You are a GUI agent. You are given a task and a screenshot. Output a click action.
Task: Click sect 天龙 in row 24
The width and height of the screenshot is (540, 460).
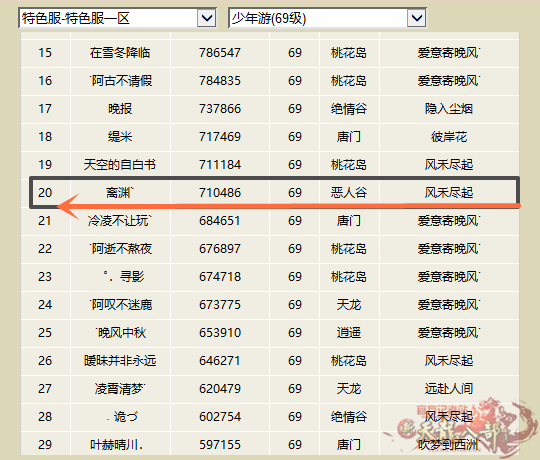pos(349,305)
